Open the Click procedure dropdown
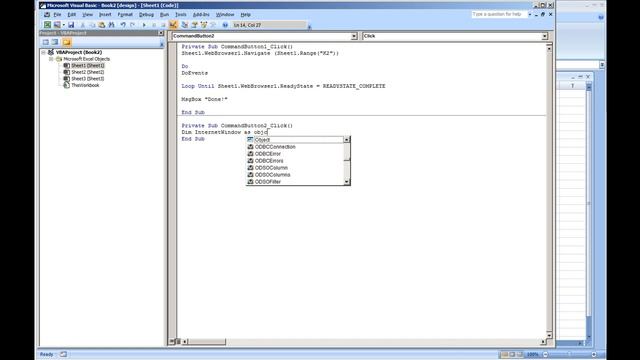 [544, 36]
